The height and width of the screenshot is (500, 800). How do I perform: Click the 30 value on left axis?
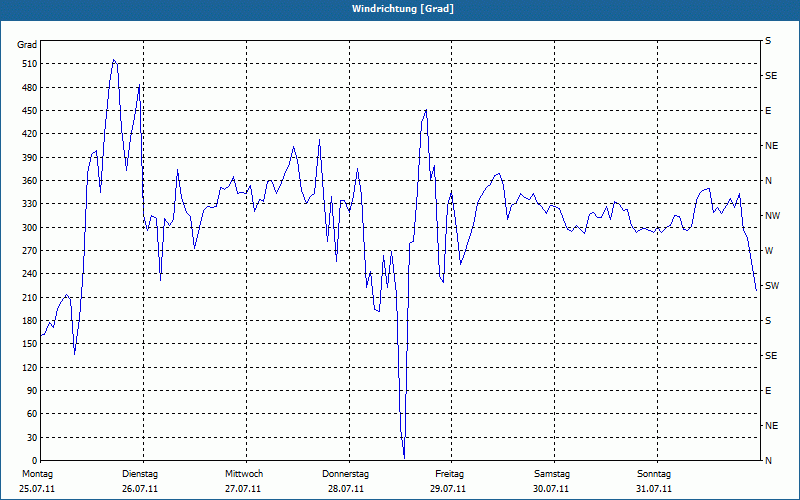click(32, 438)
